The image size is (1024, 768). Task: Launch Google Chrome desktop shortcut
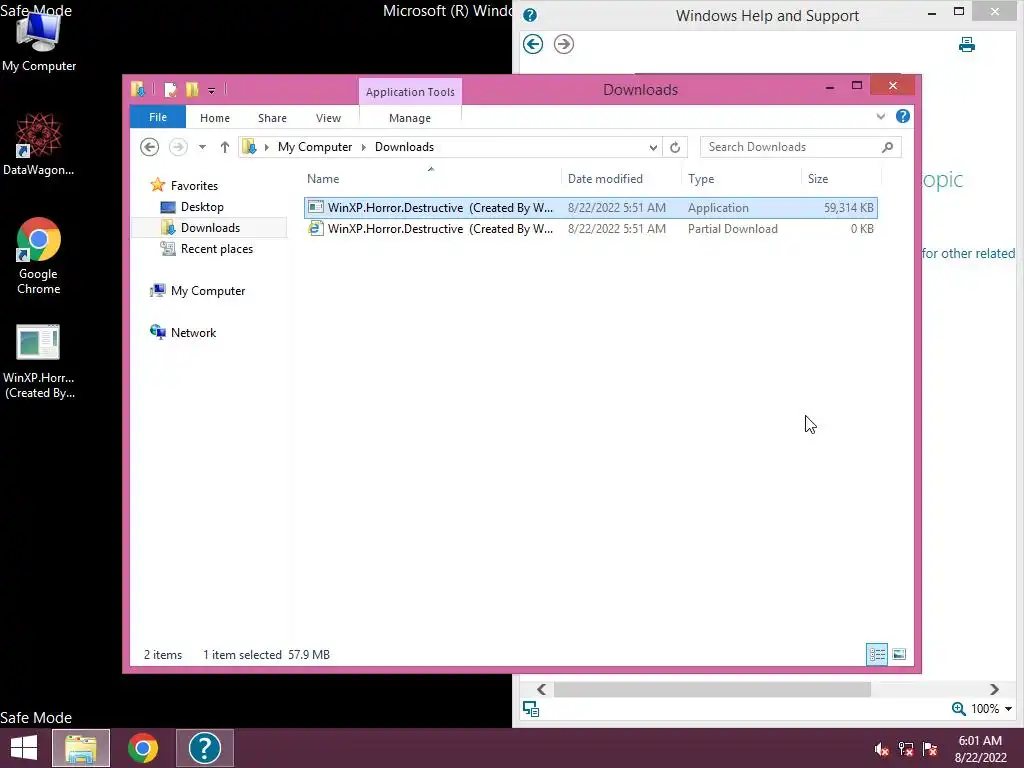pos(39,256)
